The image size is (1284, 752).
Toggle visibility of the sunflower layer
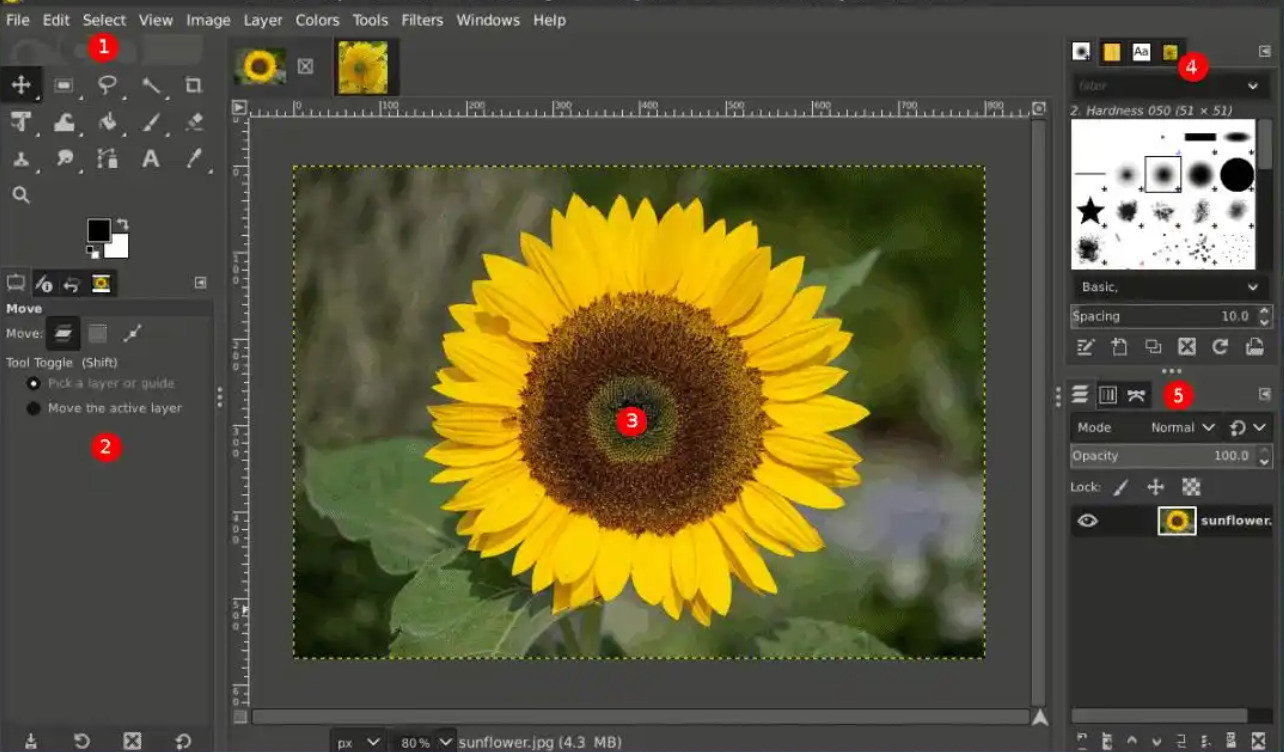click(x=1087, y=520)
